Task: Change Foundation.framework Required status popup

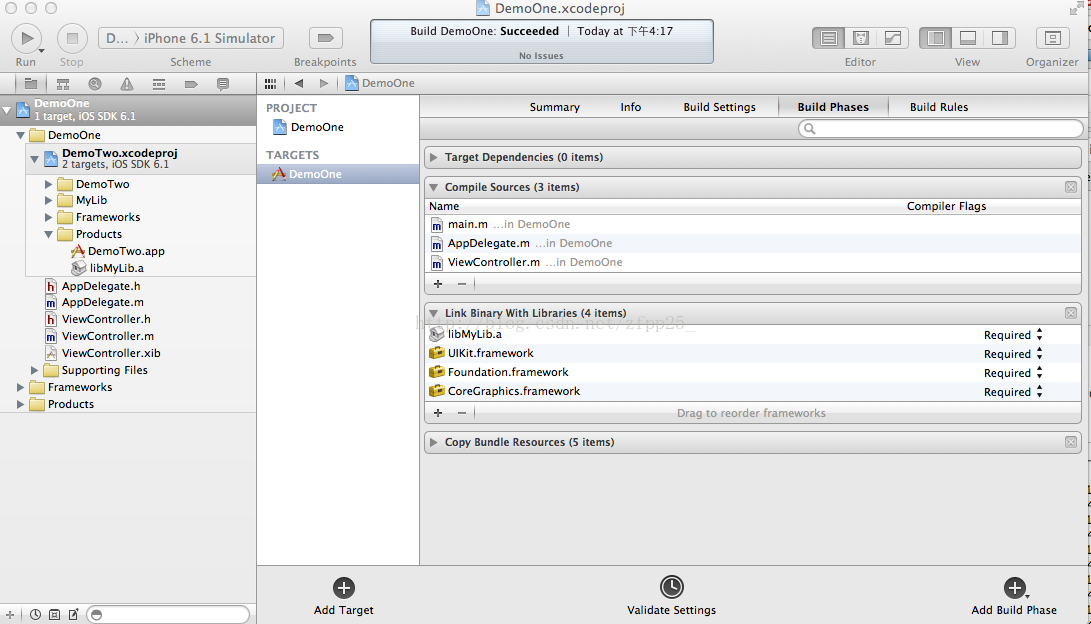Action: pyautogui.click(x=1013, y=373)
